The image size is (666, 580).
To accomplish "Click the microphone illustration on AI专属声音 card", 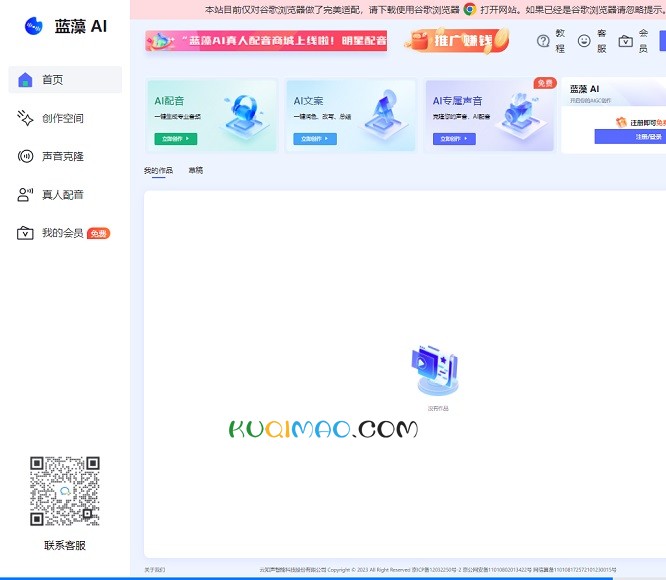I will point(521,114).
